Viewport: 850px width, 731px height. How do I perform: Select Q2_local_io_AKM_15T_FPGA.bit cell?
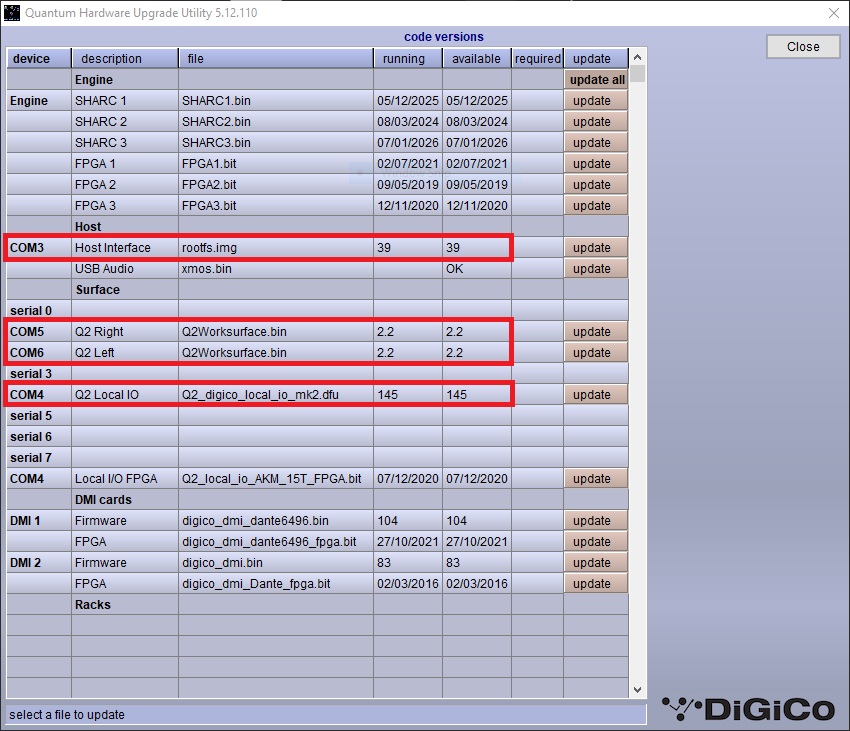pyautogui.click(x=276, y=479)
